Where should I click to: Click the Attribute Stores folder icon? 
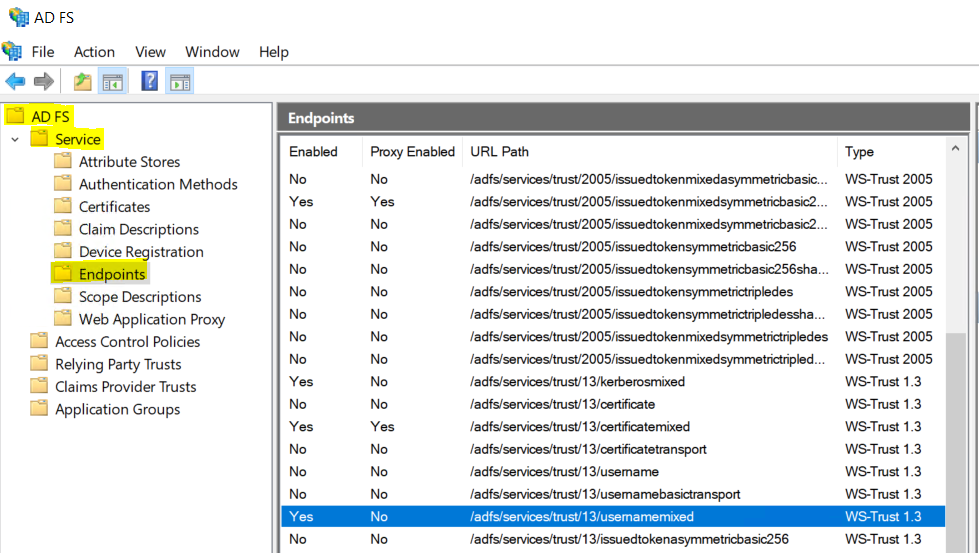pos(62,161)
